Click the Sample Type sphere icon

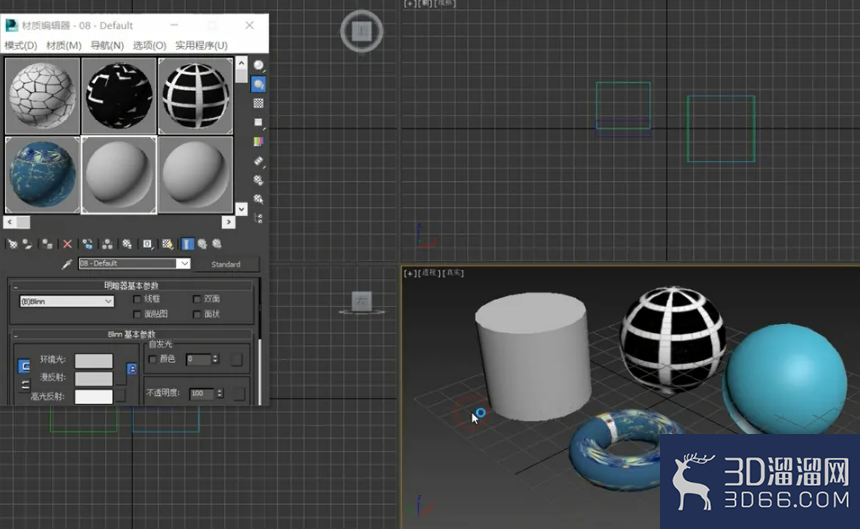coord(258,66)
